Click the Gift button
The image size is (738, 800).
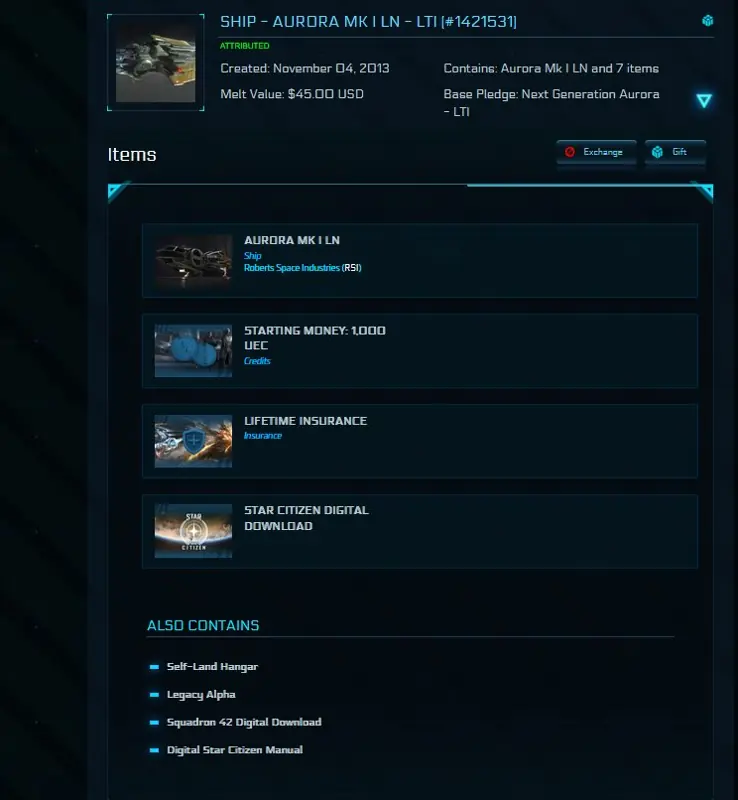pyautogui.click(x=675, y=152)
